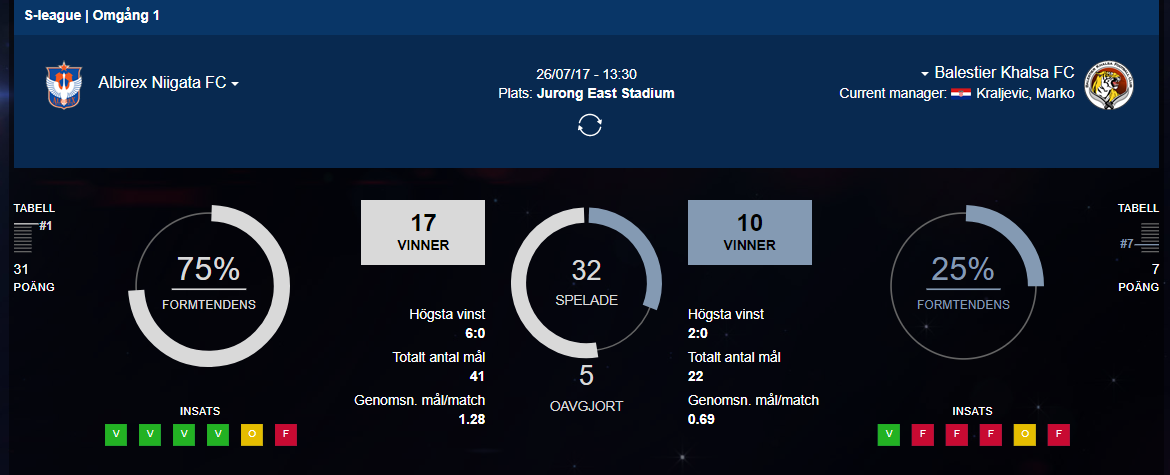Select the 10 Vinner box
1170x475 pixels.
[x=750, y=233]
